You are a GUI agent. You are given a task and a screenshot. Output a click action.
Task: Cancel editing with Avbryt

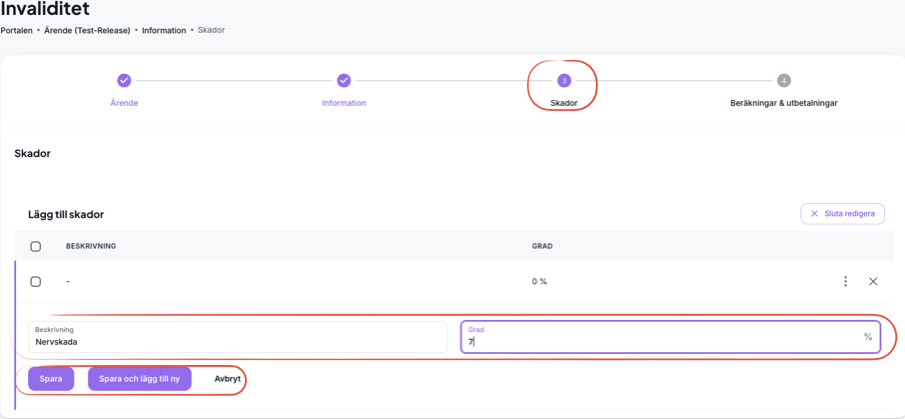pos(227,379)
